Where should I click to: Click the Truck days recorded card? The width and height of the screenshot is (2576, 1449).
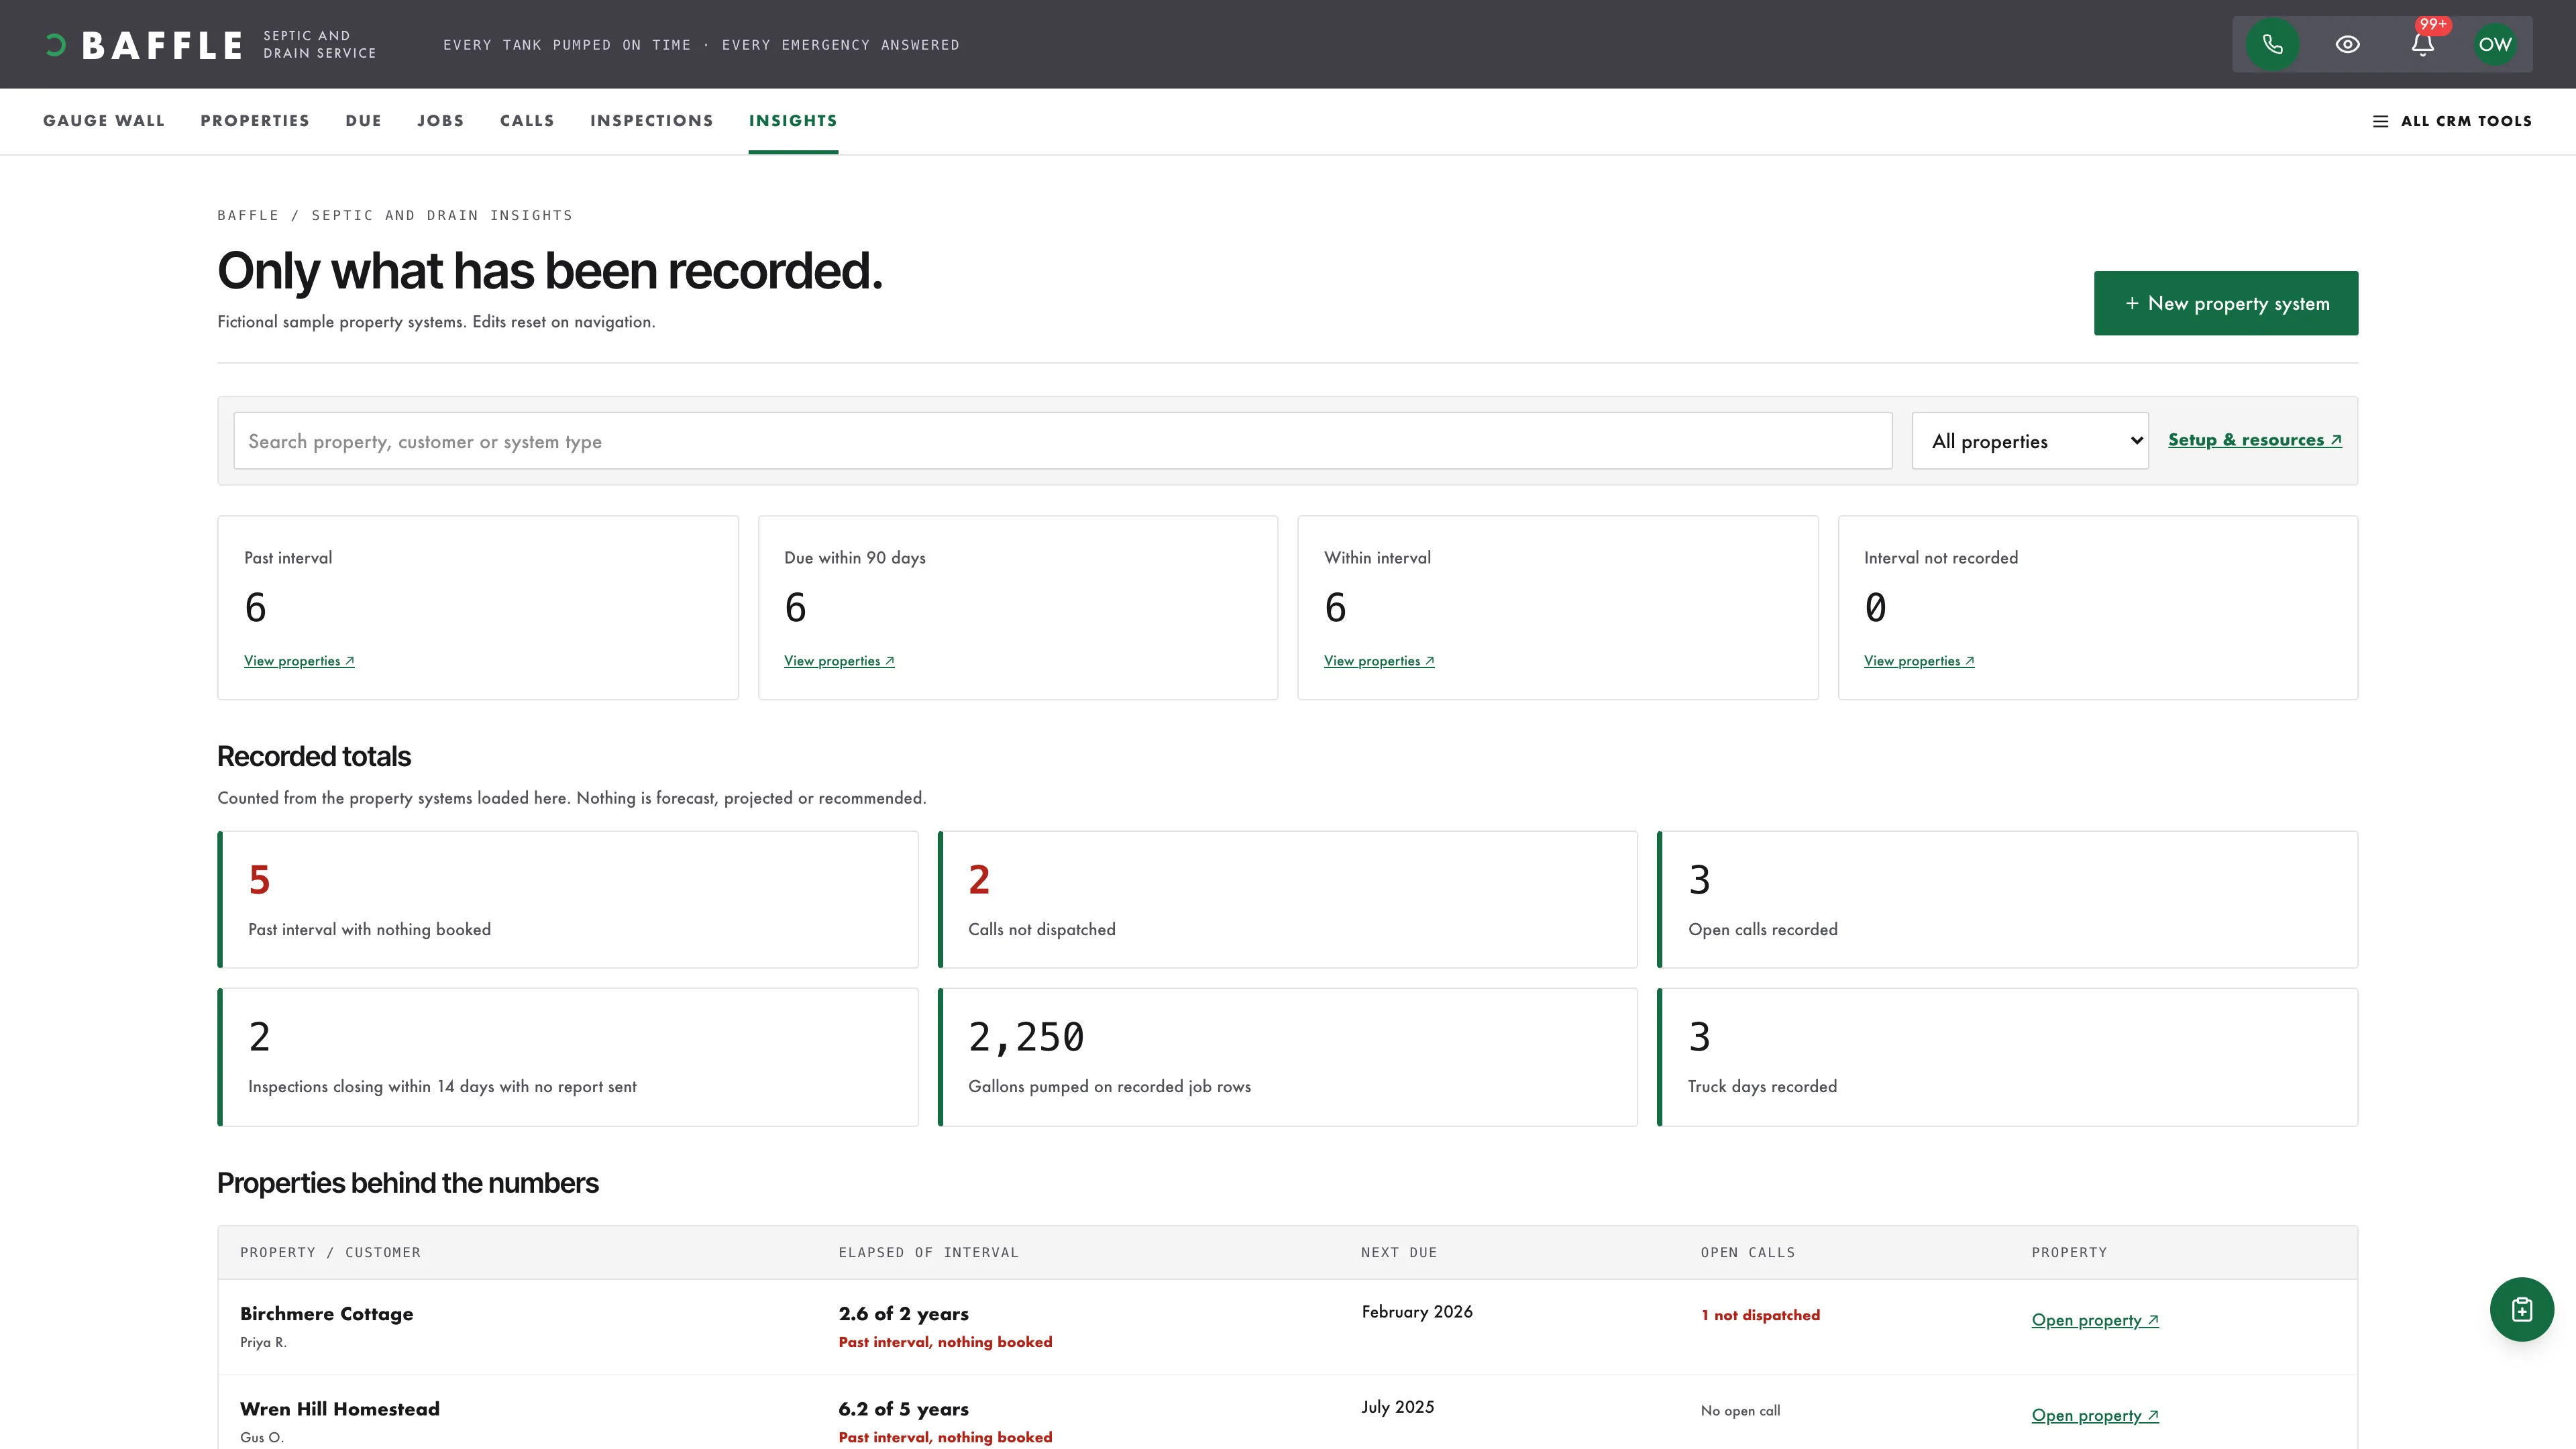pos(2008,1057)
